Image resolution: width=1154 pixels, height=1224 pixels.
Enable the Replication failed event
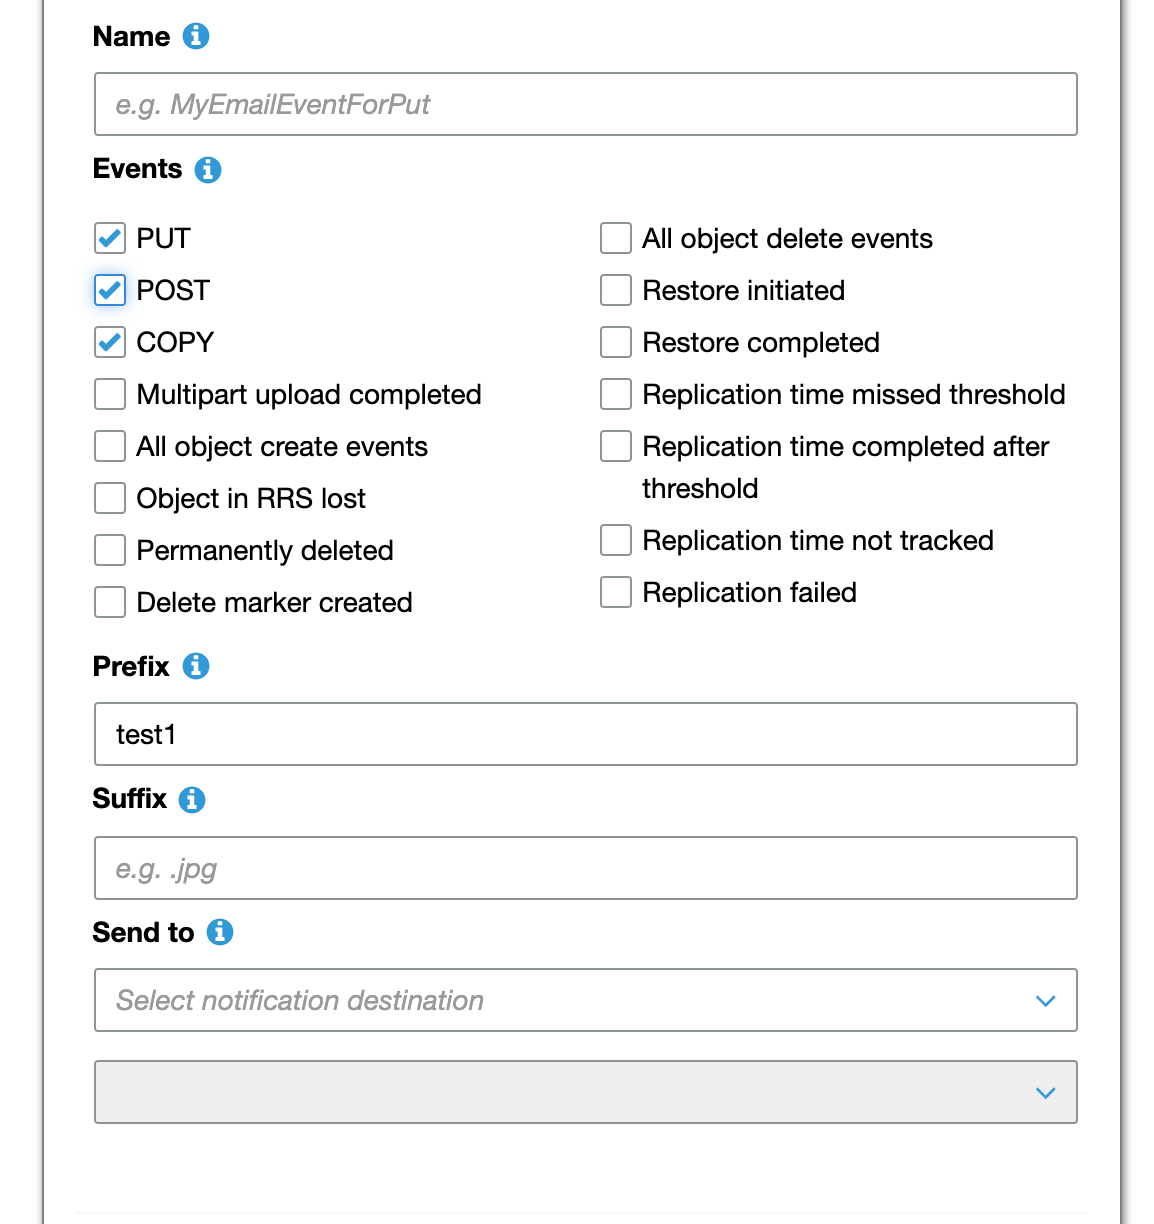[x=616, y=592]
